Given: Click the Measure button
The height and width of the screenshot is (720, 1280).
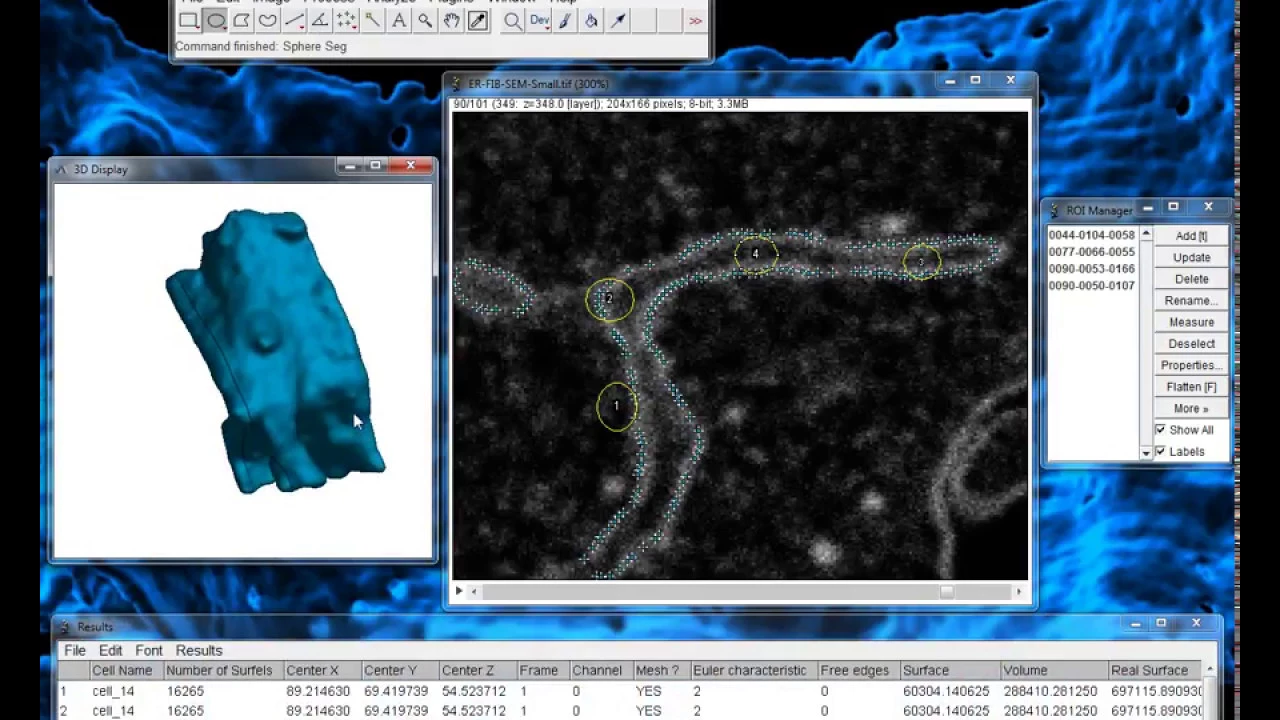Looking at the screenshot, I should [1191, 322].
